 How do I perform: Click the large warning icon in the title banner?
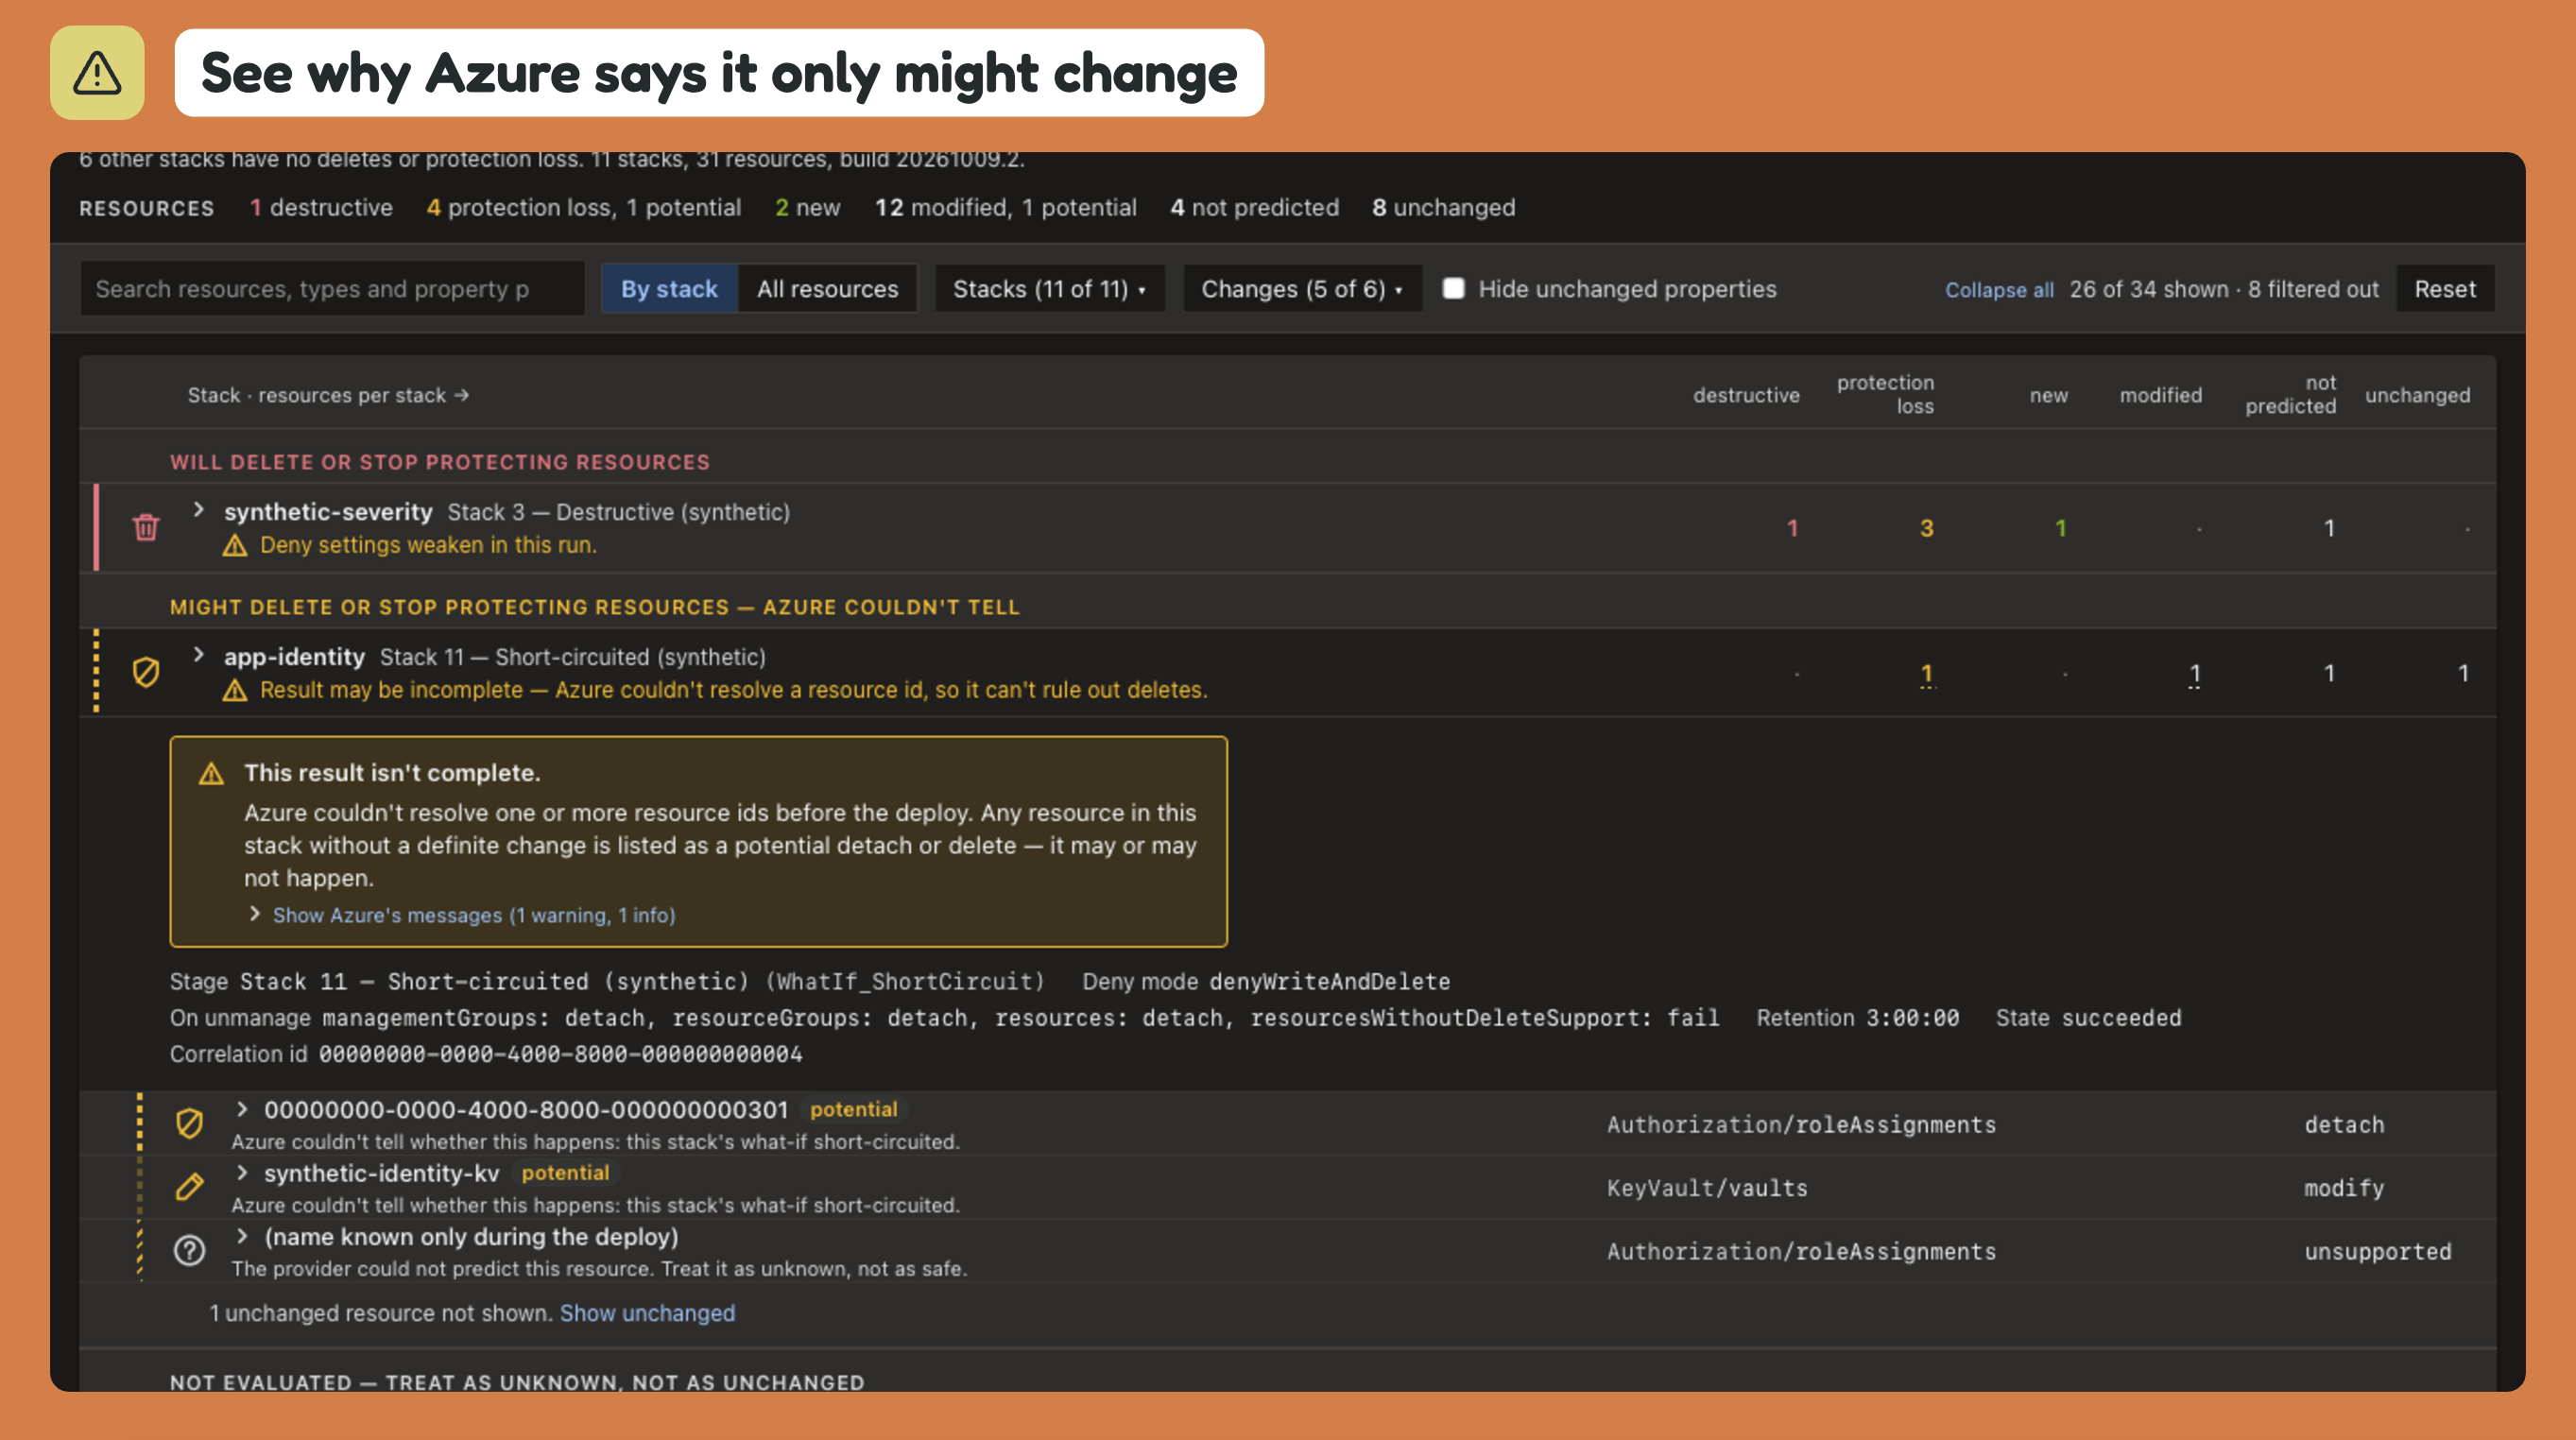97,73
